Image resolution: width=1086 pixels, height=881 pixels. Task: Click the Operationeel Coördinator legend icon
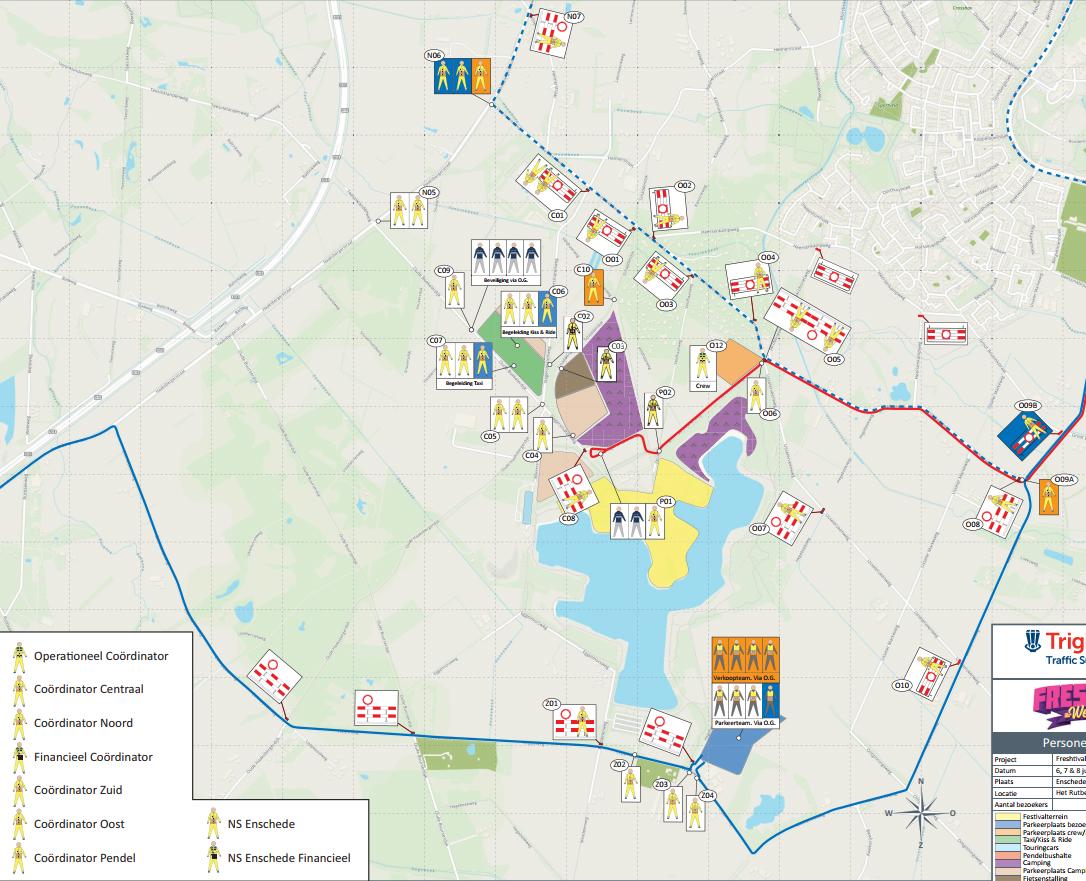[x=18, y=656]
